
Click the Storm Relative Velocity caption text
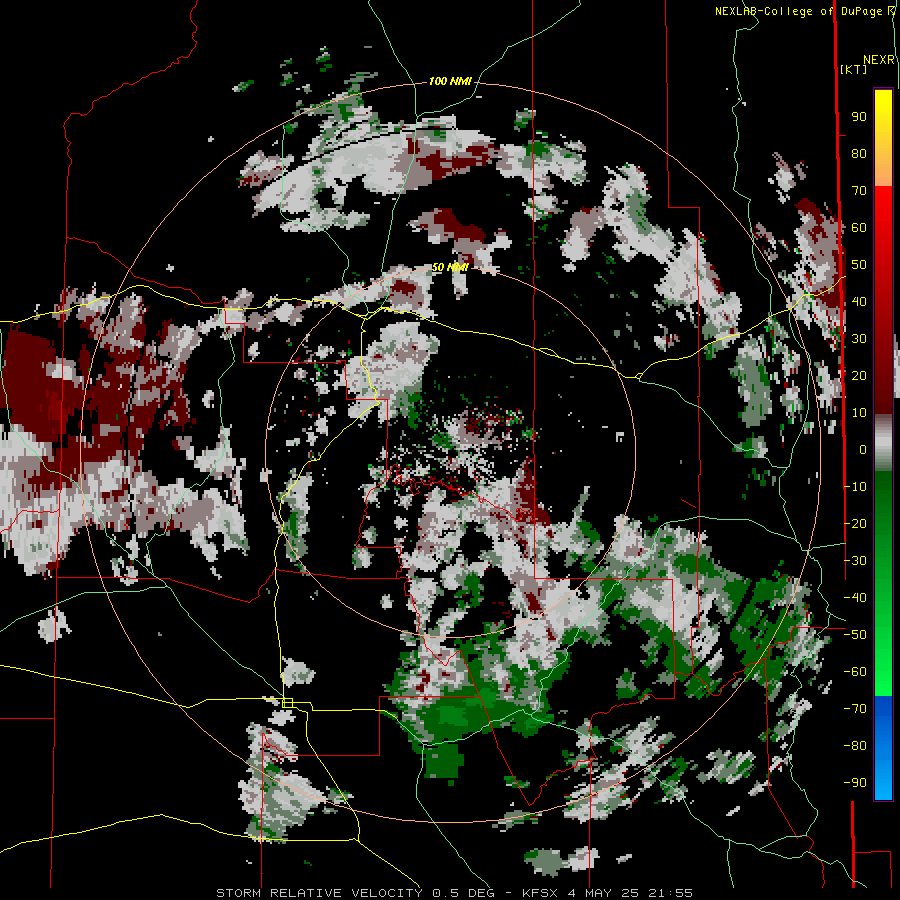[x=454, y=893]
